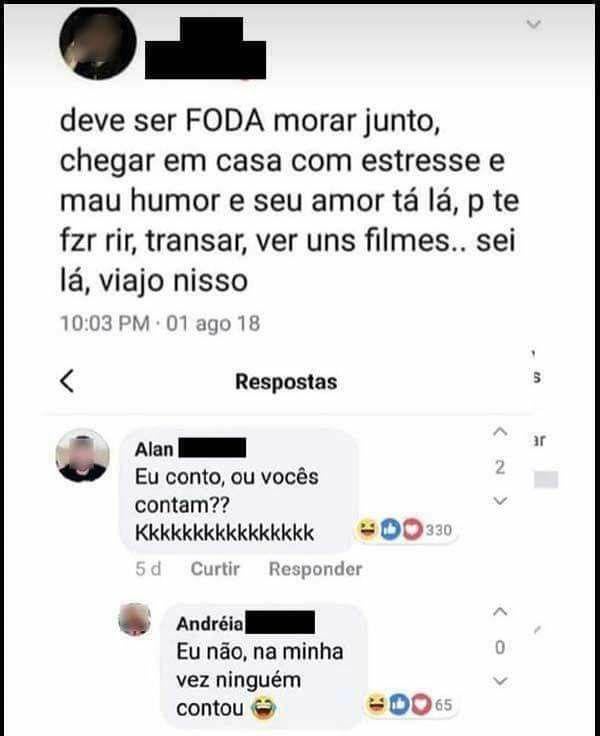Click heart reaction icon on Alan's comment

[412, 530]
